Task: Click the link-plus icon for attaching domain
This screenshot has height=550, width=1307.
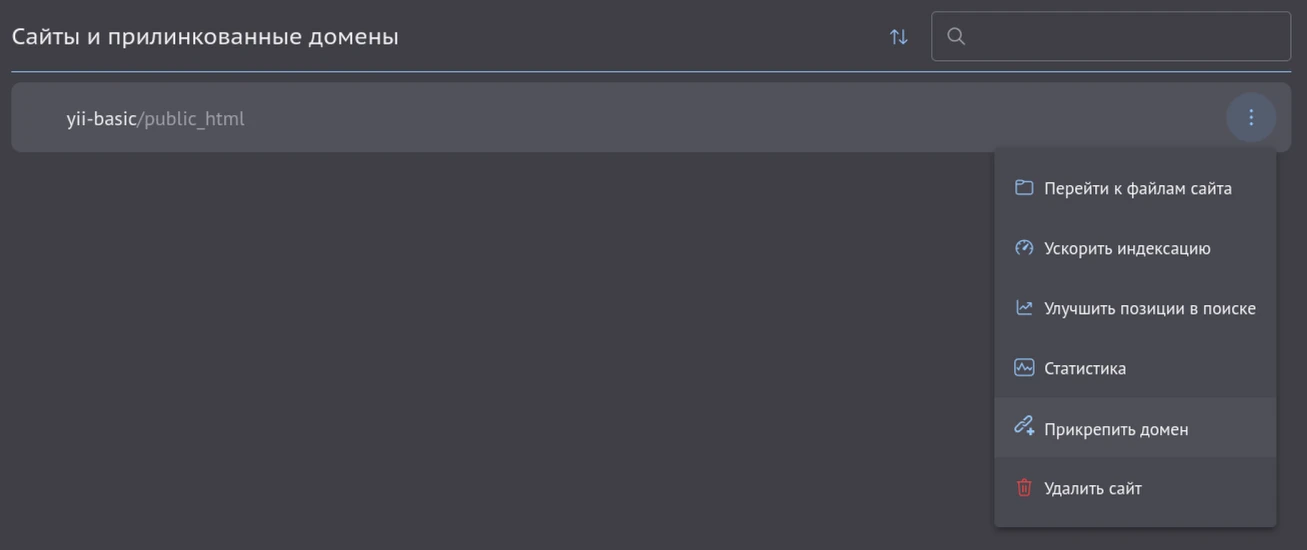Action: (1023, 428)
